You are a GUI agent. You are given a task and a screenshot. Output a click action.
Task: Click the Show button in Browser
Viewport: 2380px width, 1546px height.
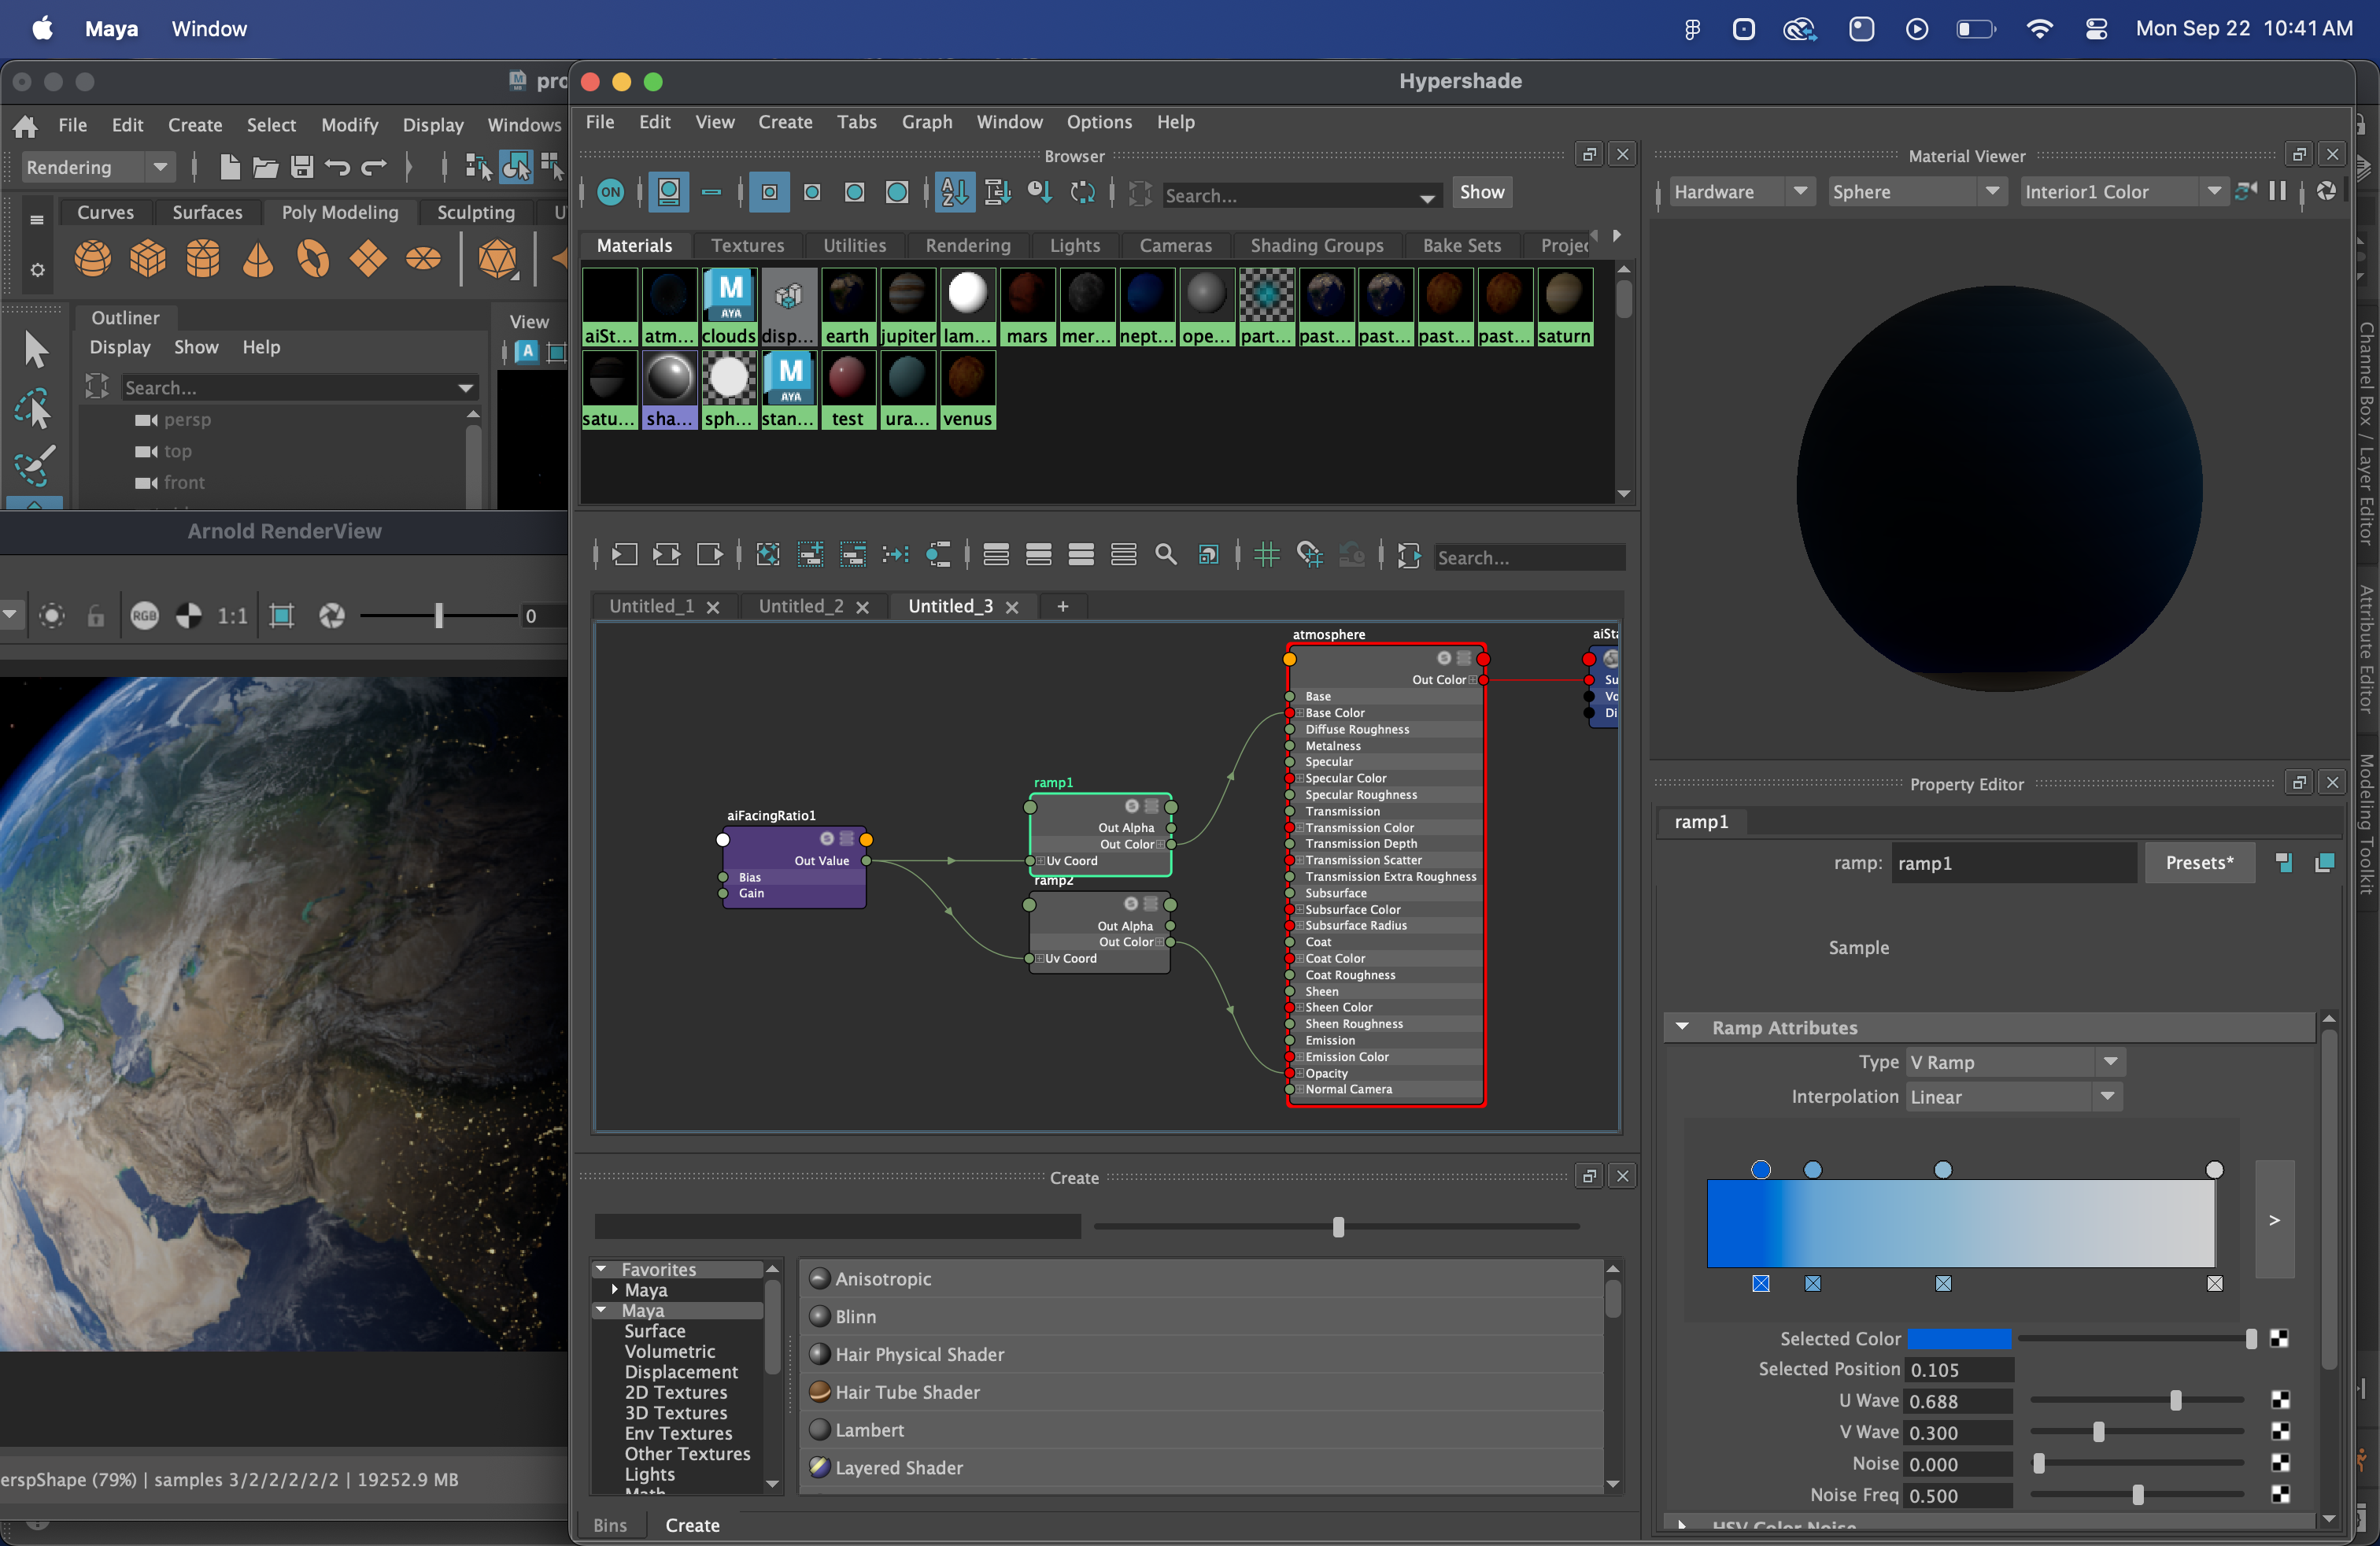click(1481, 192)
